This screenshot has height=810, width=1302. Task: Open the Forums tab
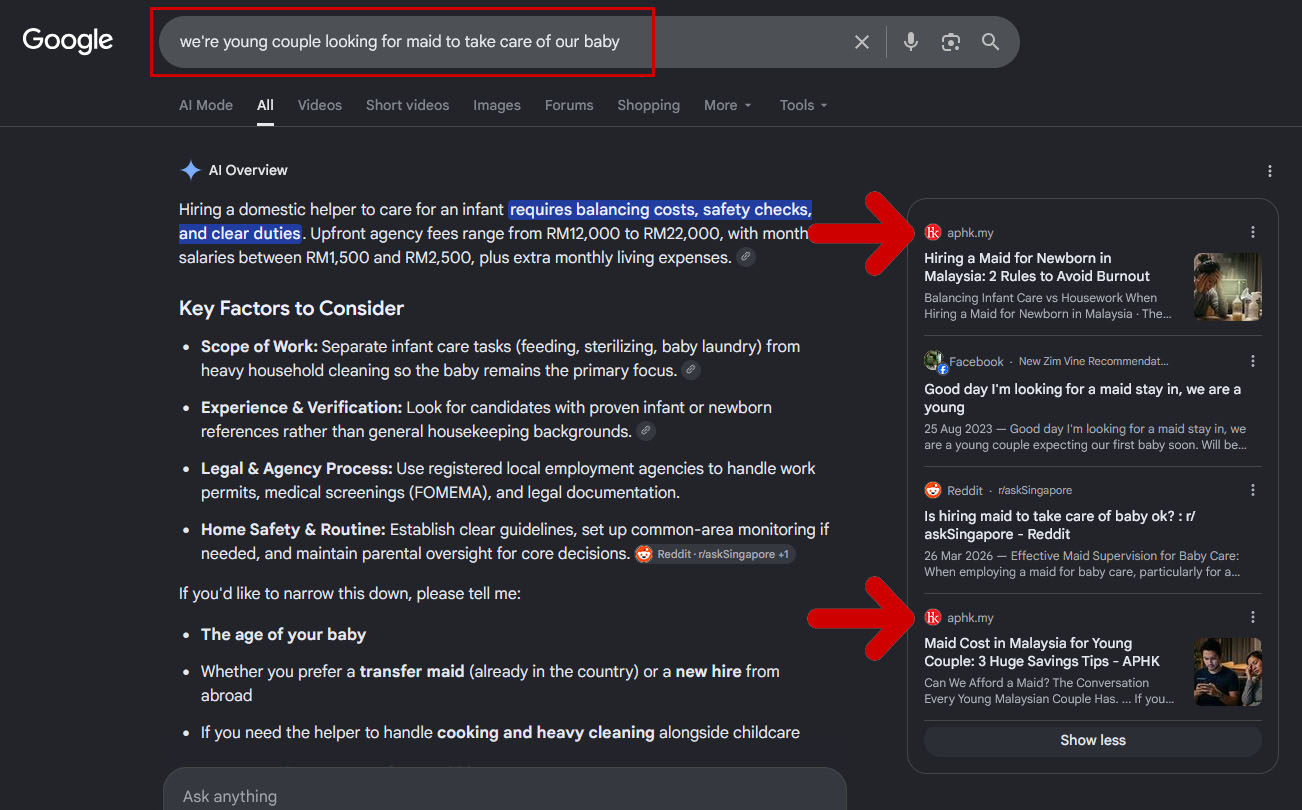coord(569,105)
